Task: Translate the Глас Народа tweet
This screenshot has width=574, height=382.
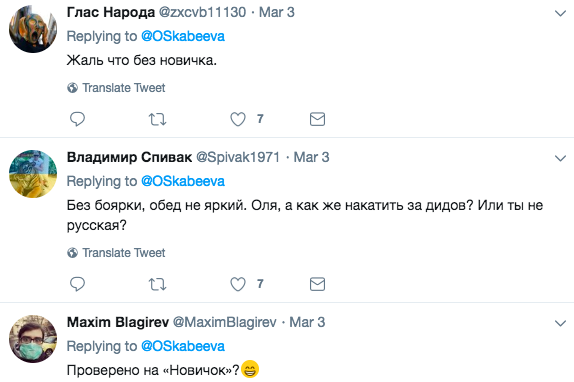Action: click(x=116, y=88)
